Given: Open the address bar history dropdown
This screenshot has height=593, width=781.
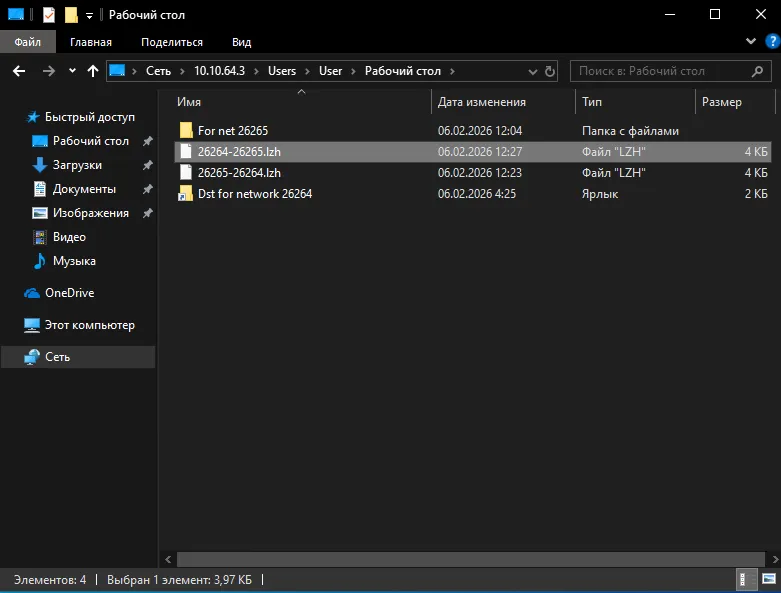Looking at the screenshot, I should pos(532,72).
